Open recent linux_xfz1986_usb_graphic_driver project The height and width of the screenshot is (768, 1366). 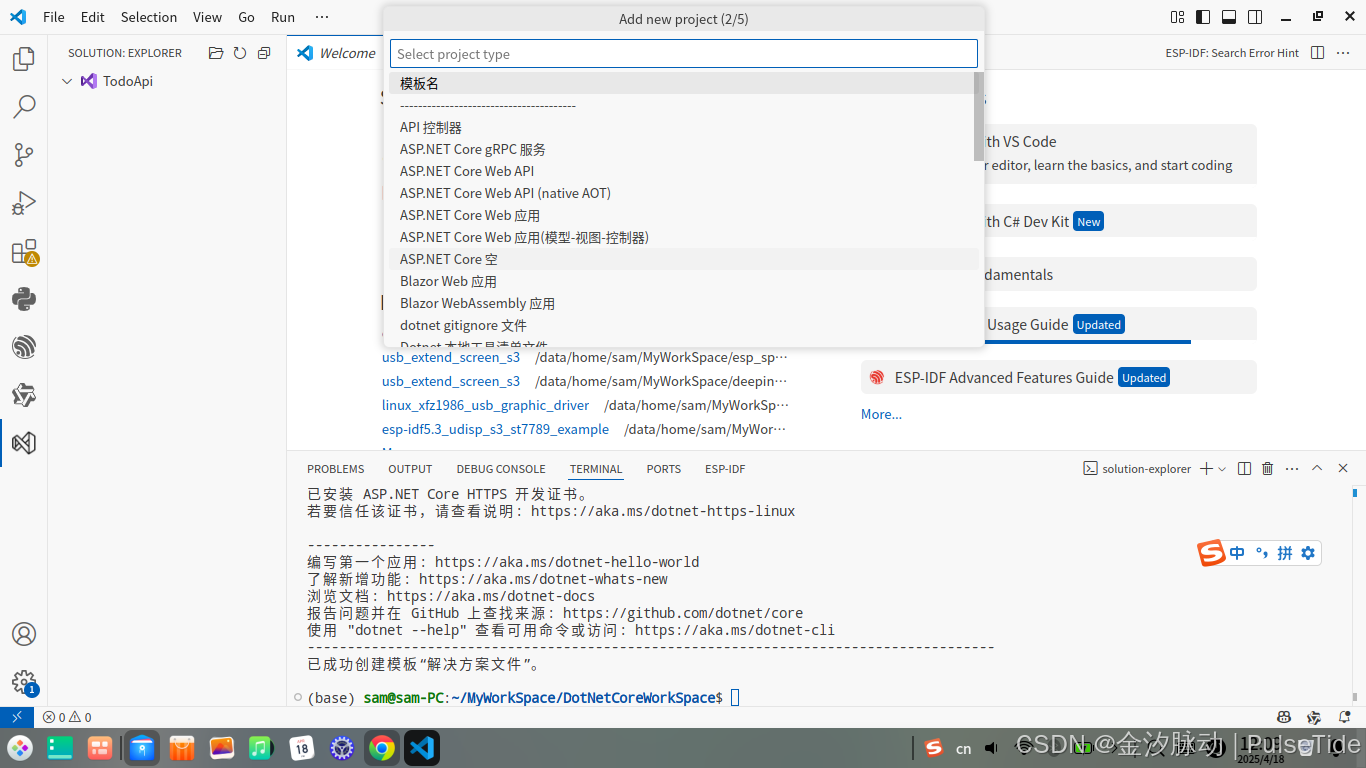click(485, 405)
